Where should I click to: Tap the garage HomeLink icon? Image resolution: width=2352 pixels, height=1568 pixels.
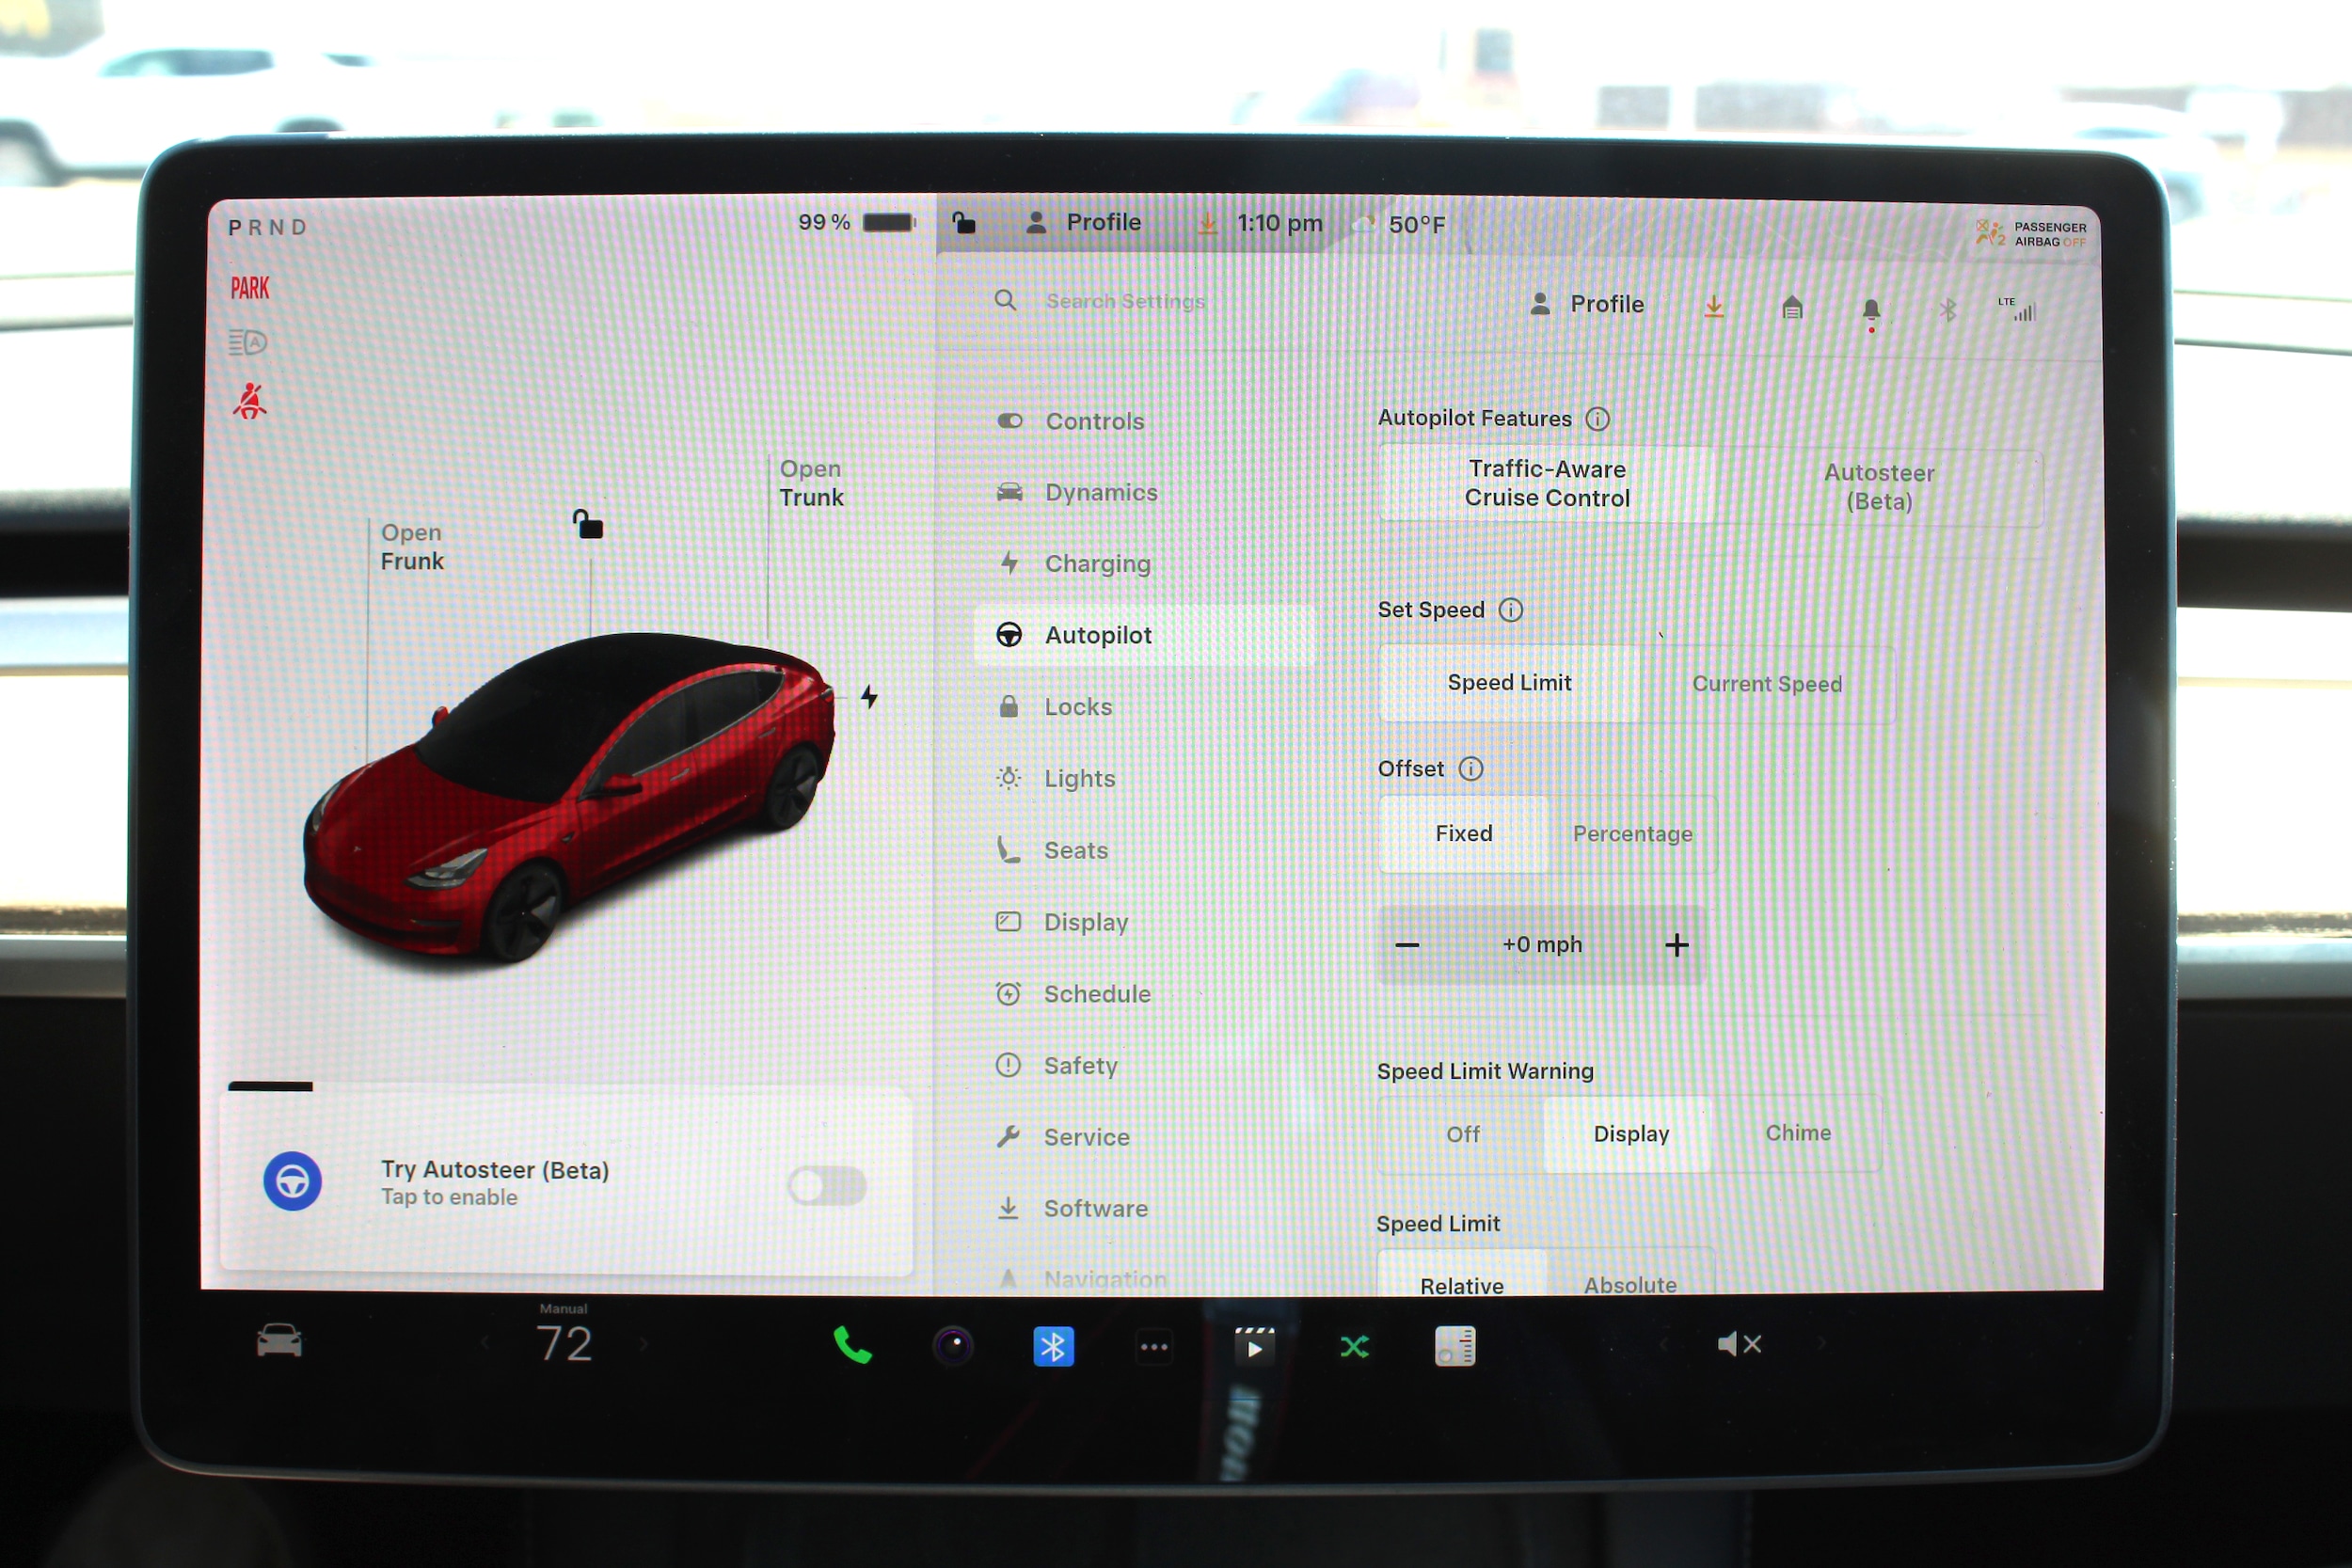tap(1792, 308)
